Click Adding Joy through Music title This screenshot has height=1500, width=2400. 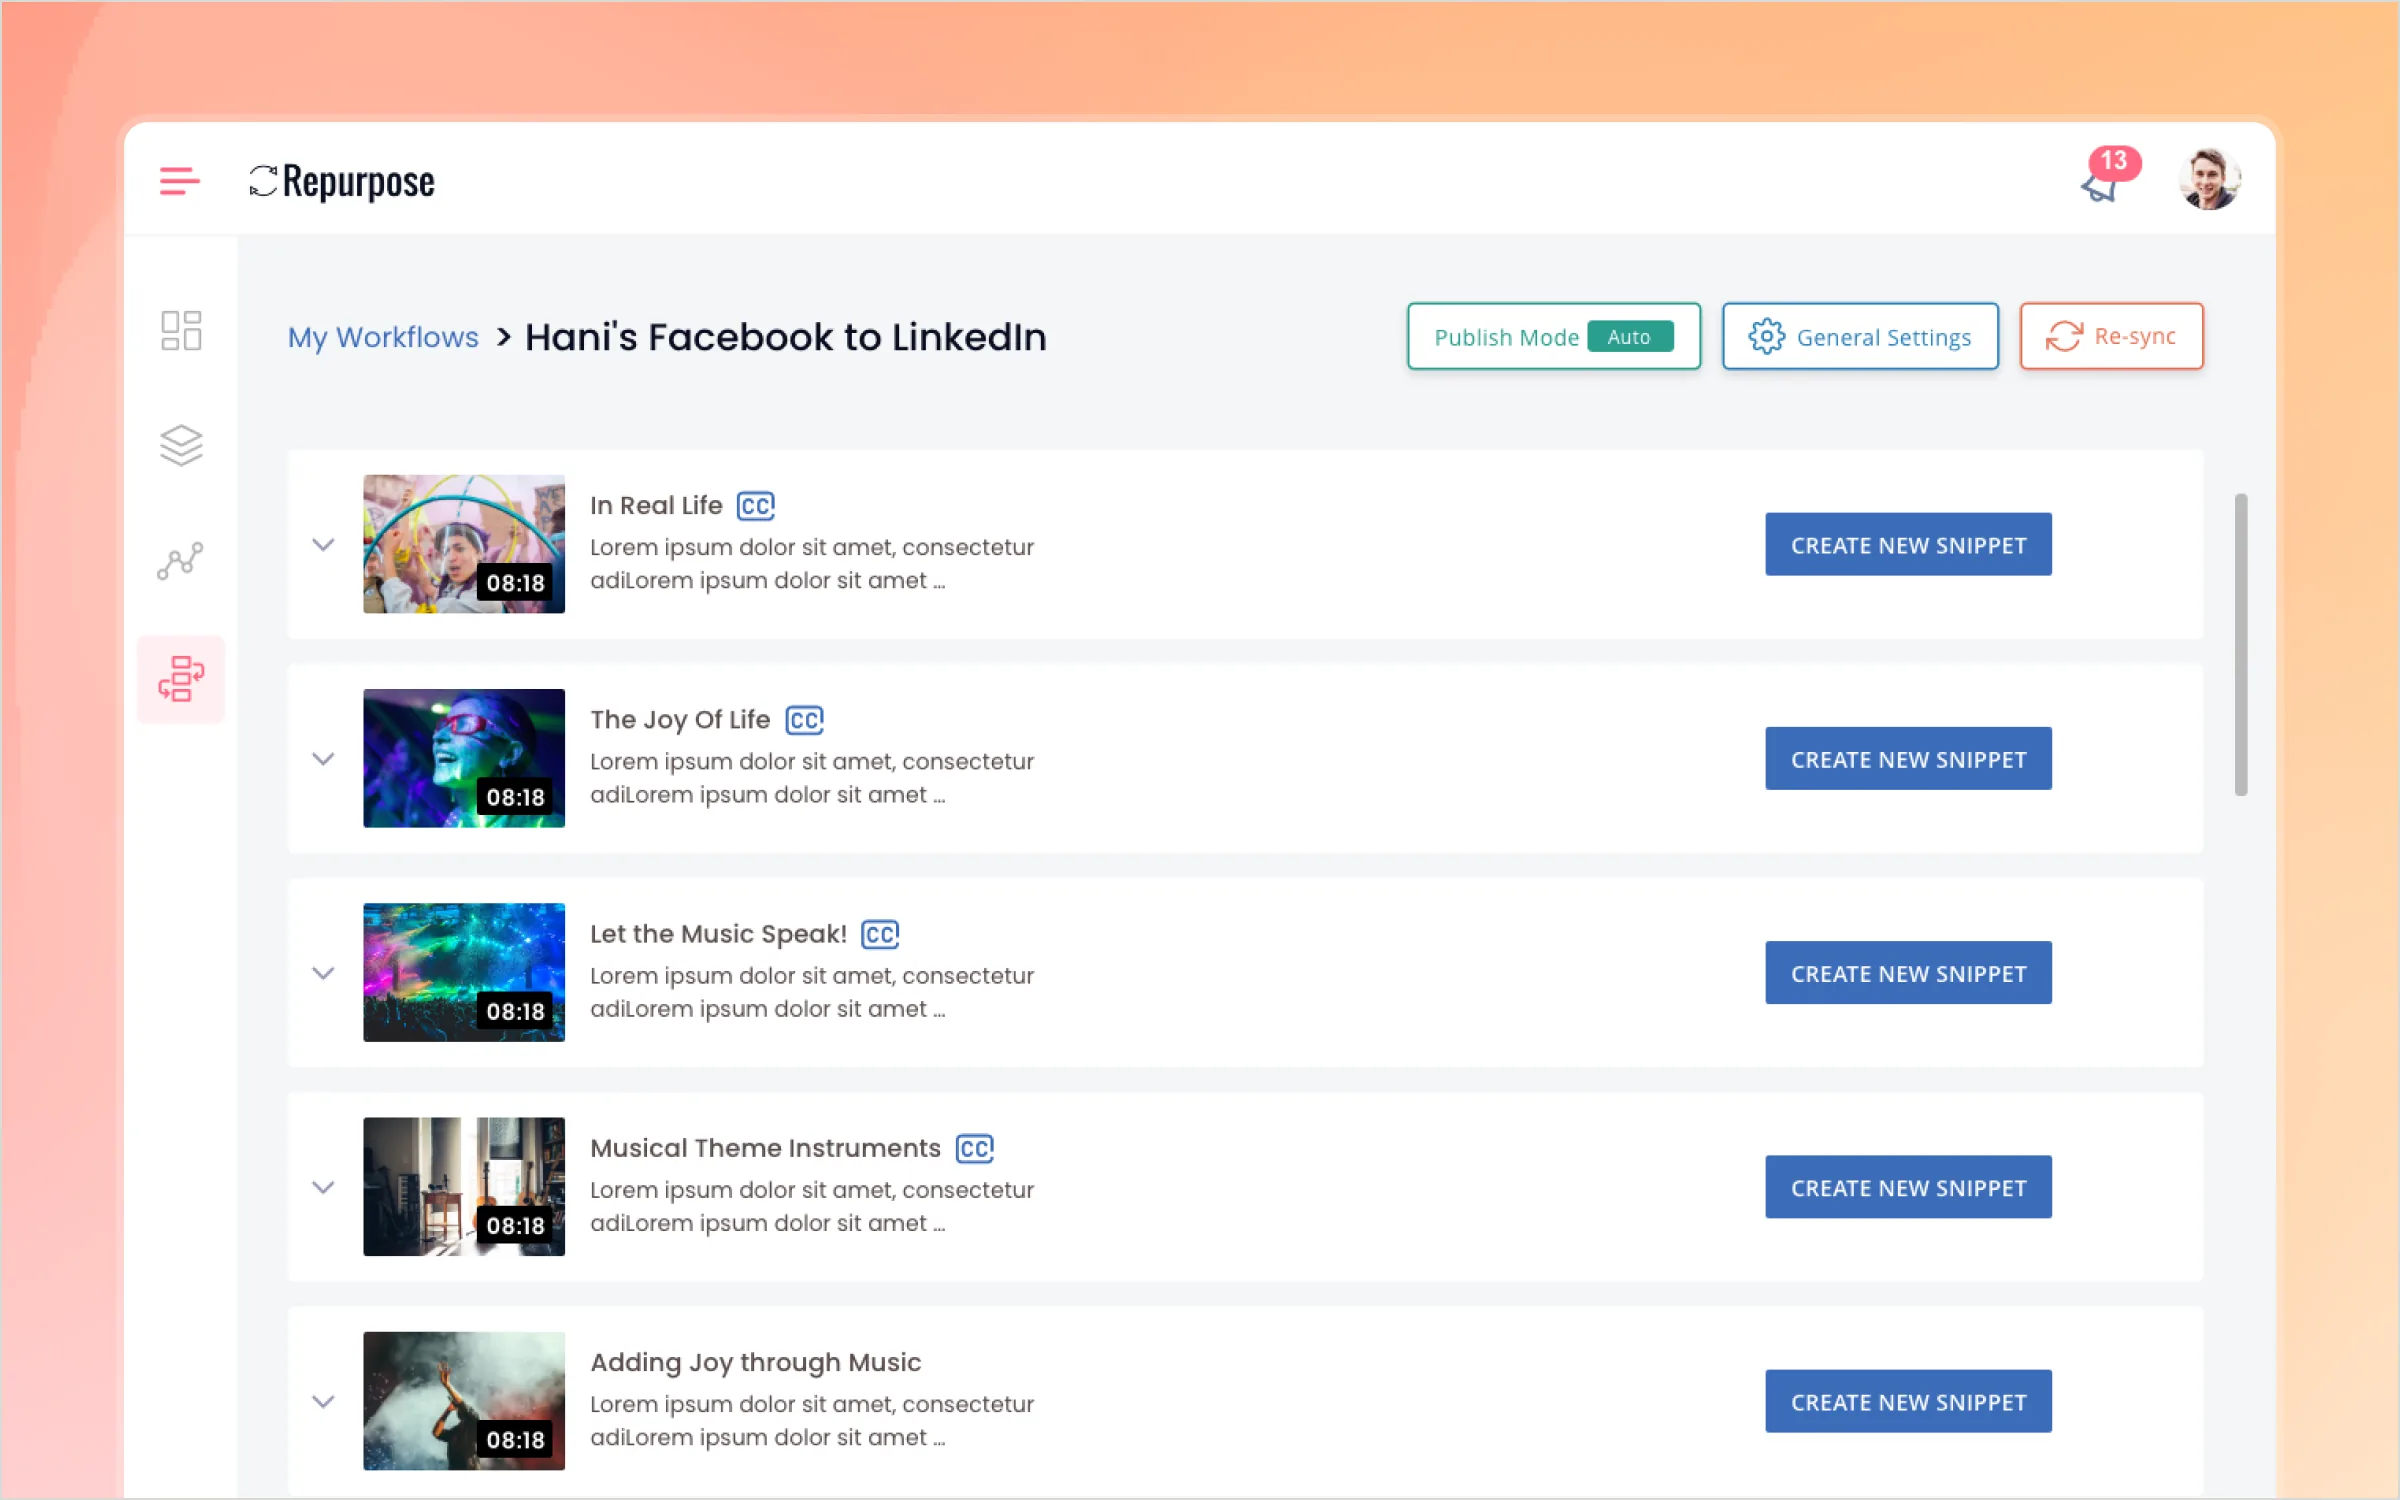pos(755,1362)
